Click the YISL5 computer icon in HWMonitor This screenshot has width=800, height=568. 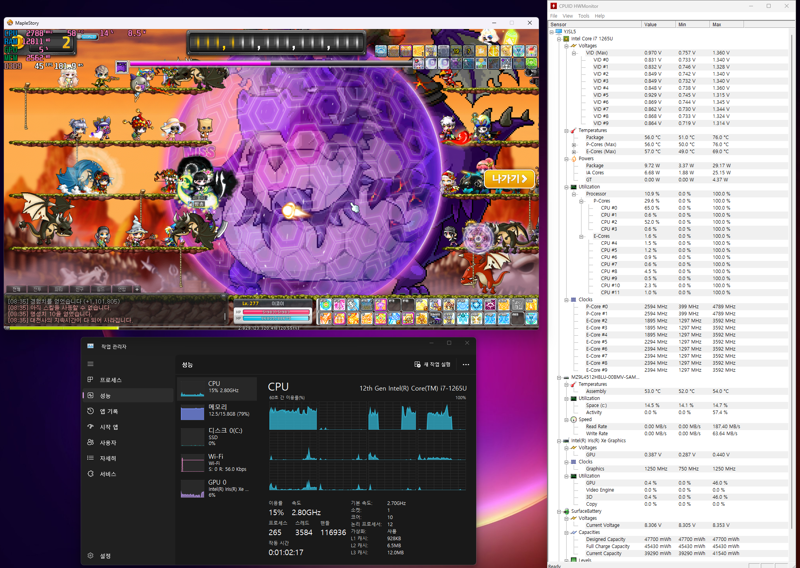(x=559, y=32)
